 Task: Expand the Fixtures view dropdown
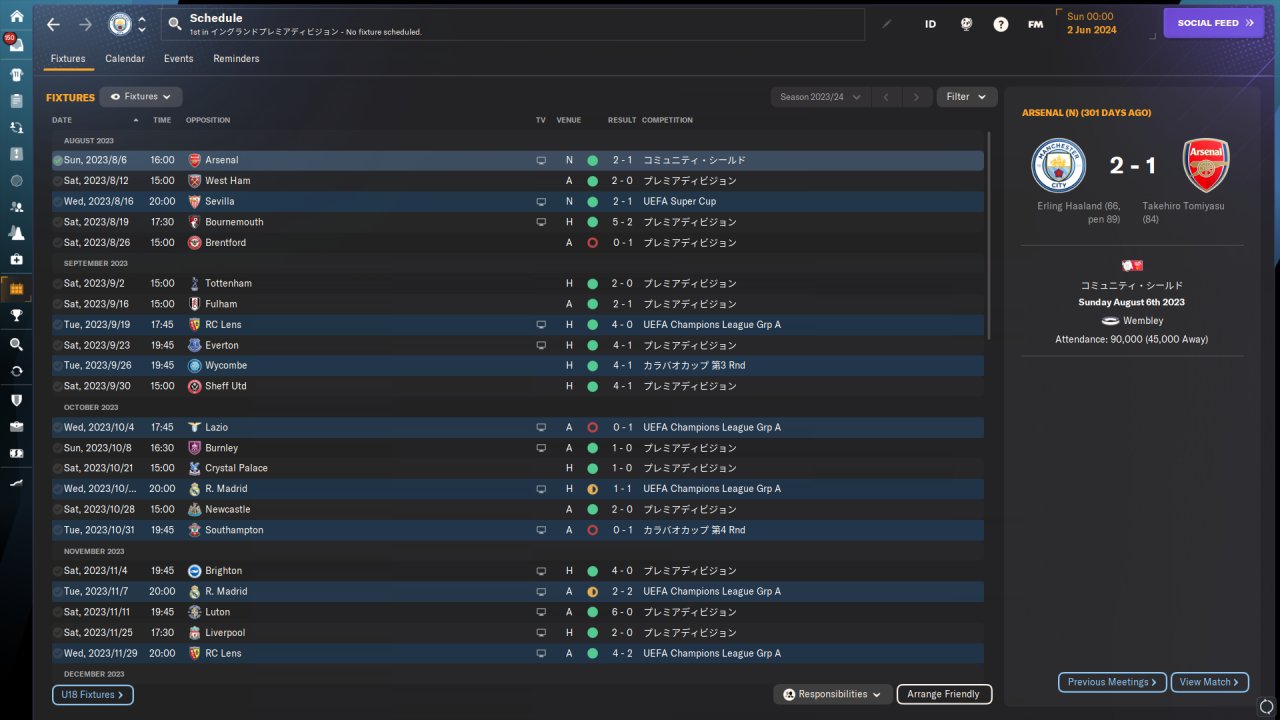click(x=141, y=97)
